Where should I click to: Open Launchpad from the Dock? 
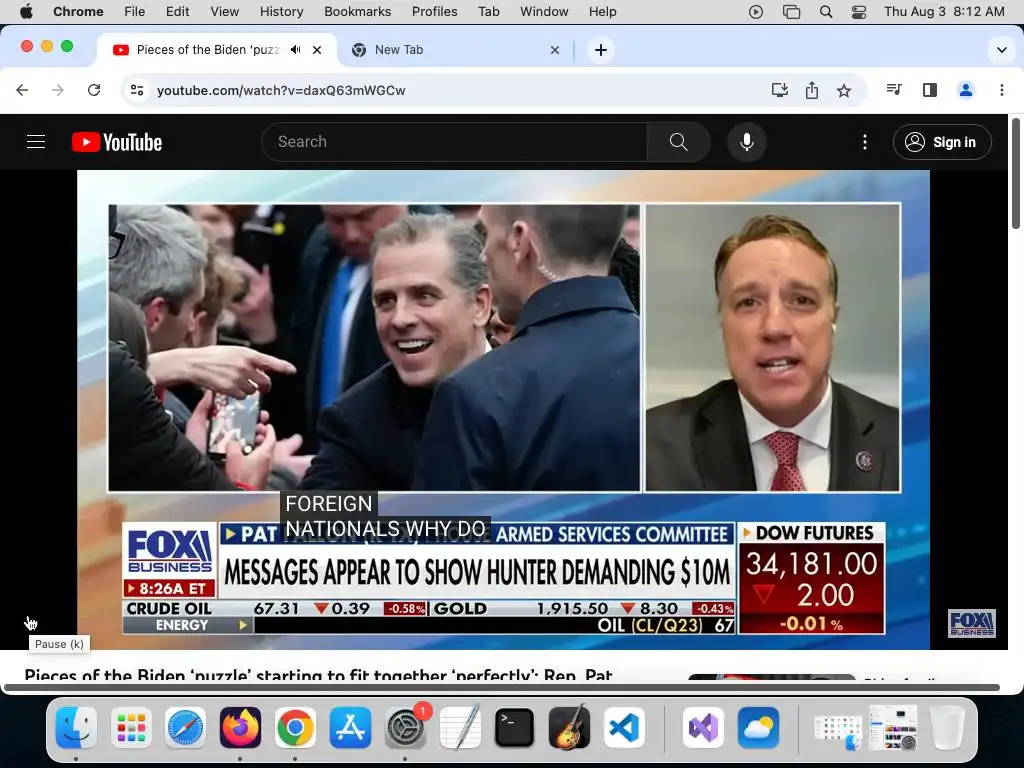(x=131, y=727)
